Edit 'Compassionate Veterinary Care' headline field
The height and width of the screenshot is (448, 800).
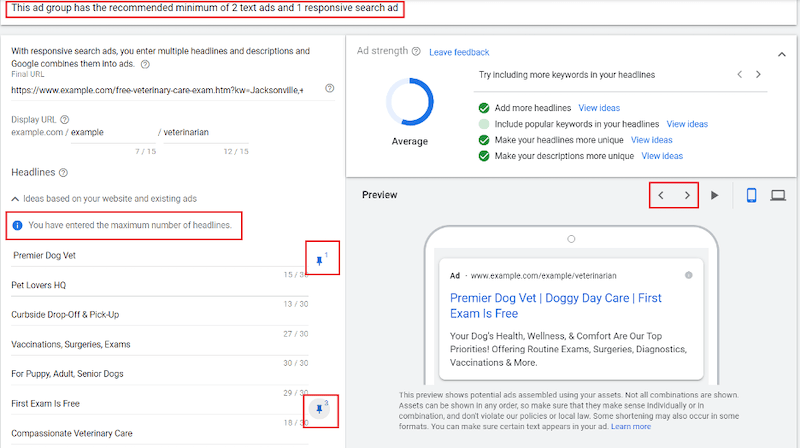pyautogui.click(x=160, y=433)
